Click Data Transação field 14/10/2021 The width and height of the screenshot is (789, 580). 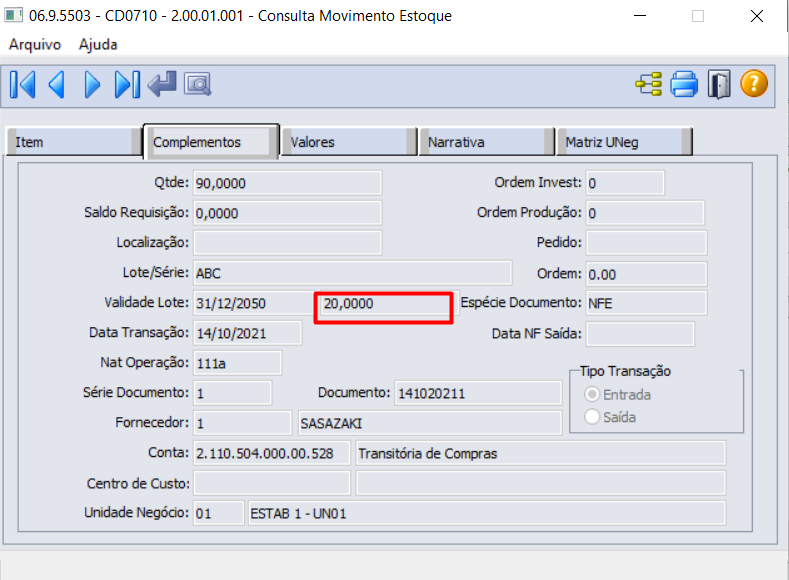coord(248,334)
